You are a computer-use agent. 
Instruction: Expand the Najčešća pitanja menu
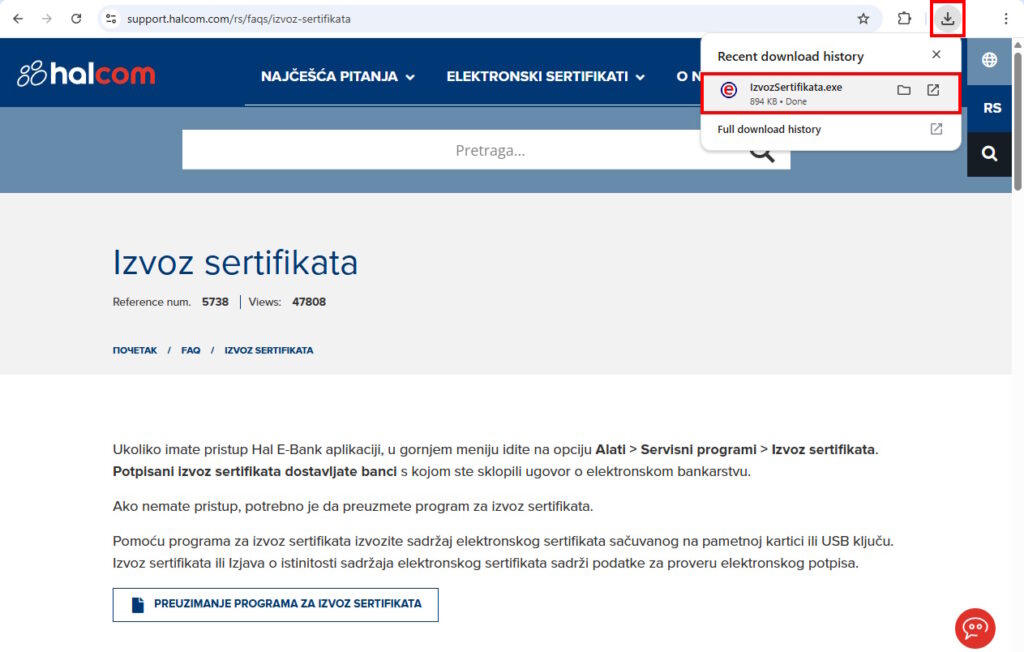click(x=337, y=77)
